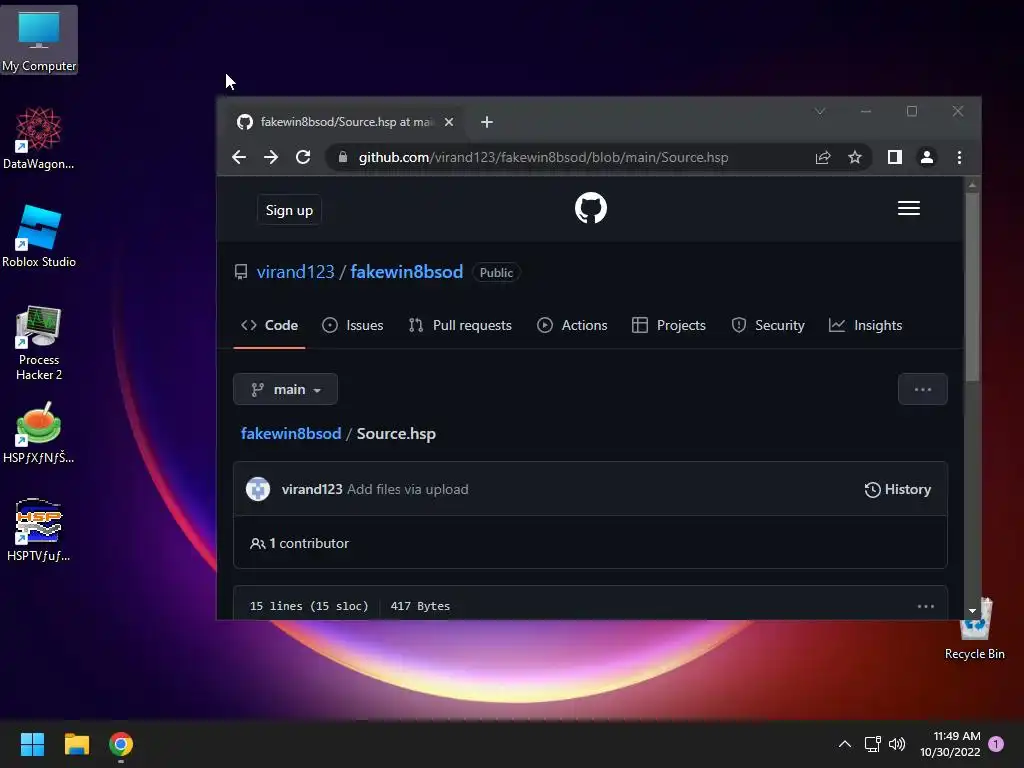This screenshot has height=768, width=1024.
Task: Open File Explorer from taskbar
Action: point(76,744)
